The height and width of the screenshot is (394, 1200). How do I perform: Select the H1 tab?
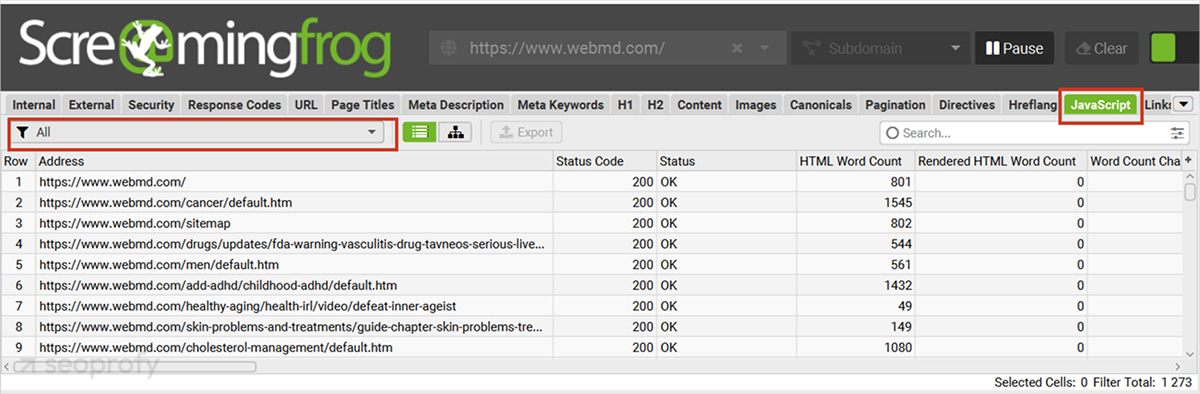(625, 104)
